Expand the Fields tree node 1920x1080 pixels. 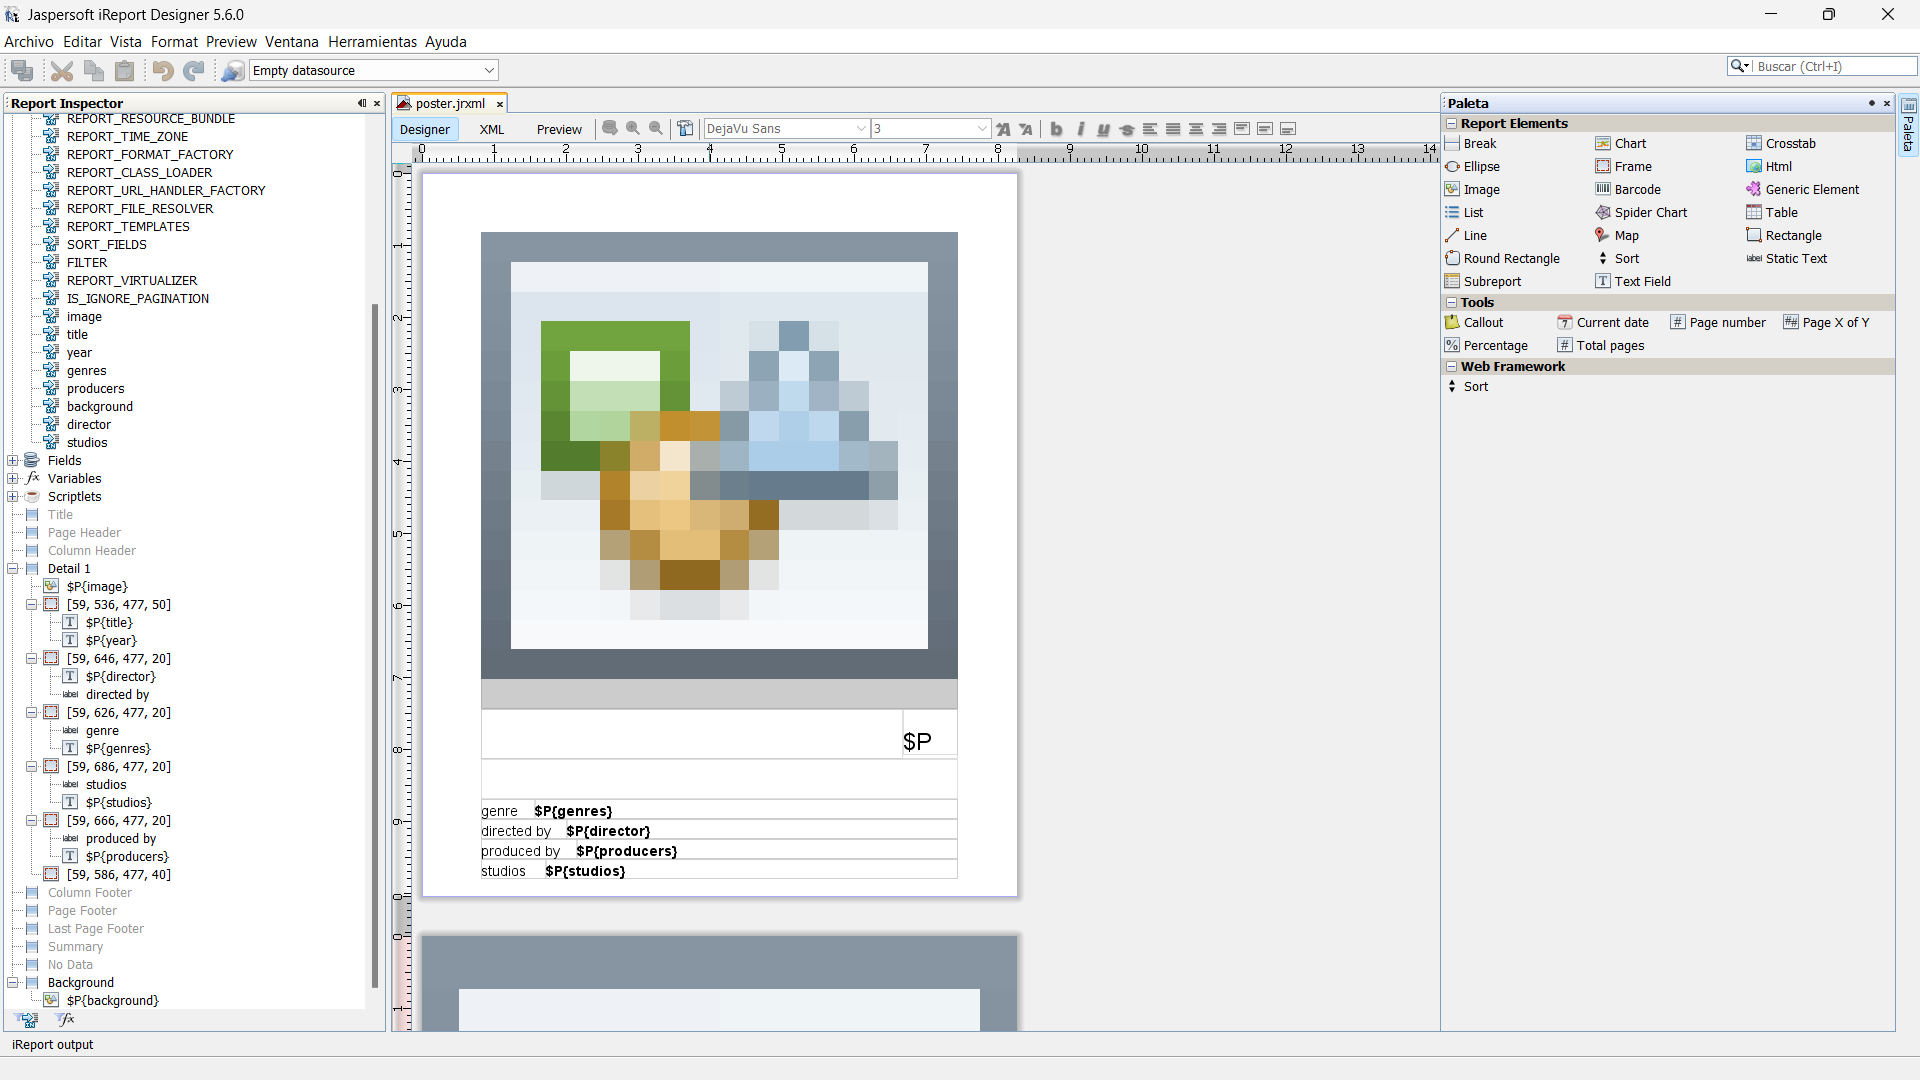coord(13,461)
